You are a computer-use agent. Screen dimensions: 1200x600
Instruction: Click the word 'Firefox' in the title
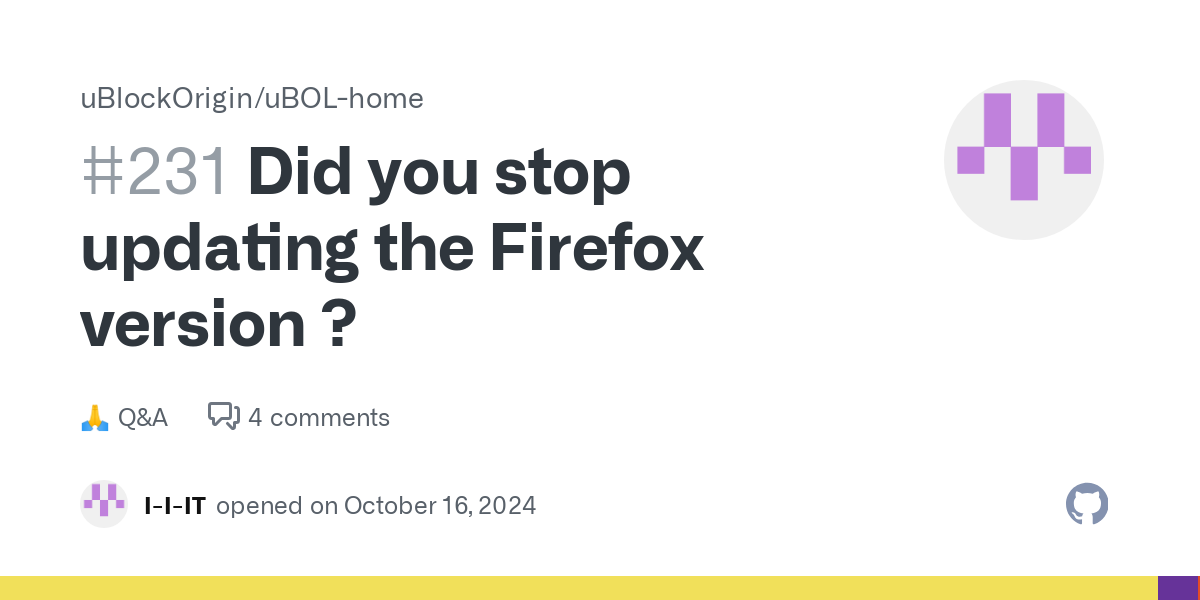click(x=597, y=250)
